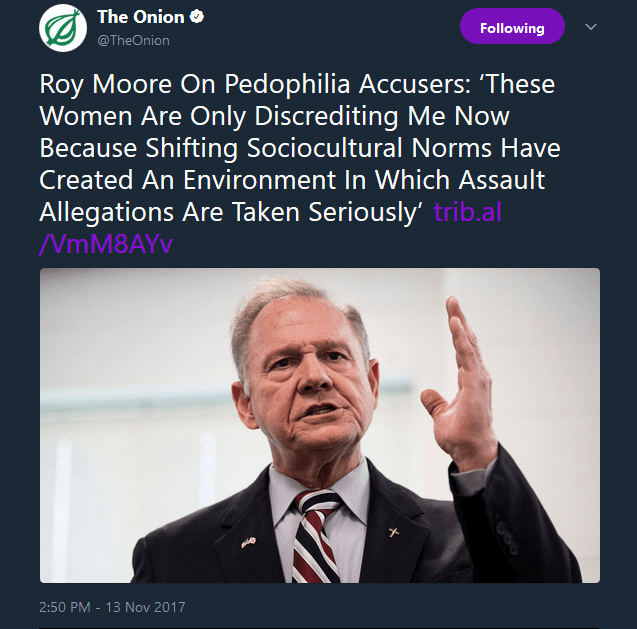The image size is (637, 629).
Task: Click the leaf logo inside the avatar
Action: coord(64,29)
